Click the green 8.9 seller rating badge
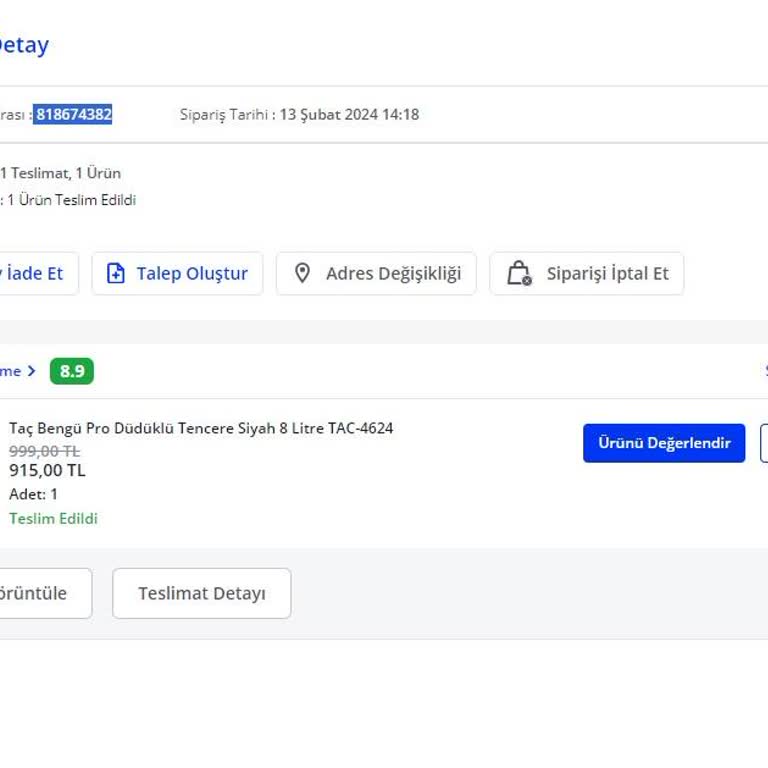The image size is (768, 768). 72,371
